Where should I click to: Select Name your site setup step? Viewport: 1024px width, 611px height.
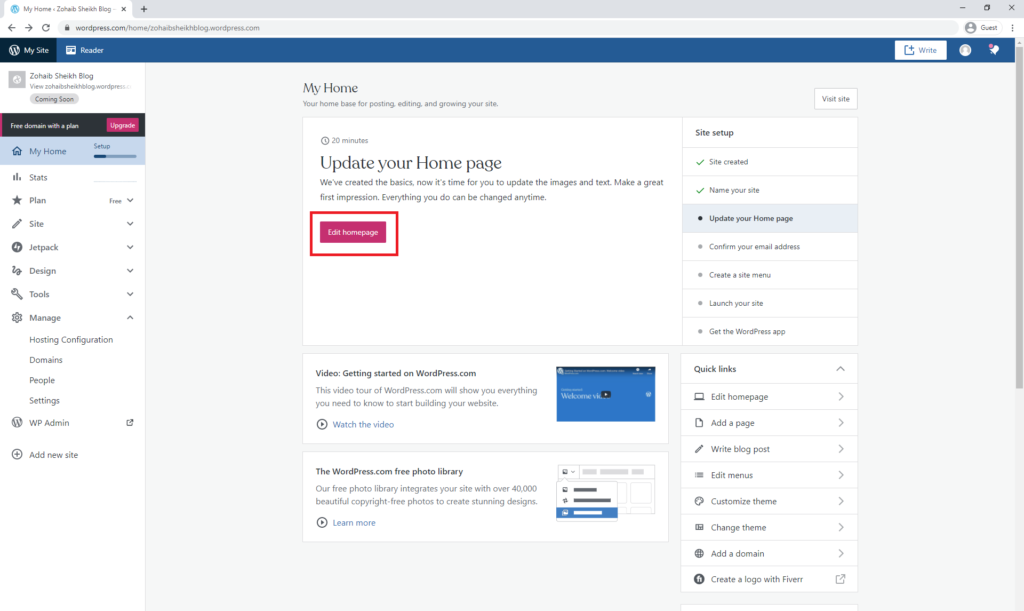click(770, 190)
